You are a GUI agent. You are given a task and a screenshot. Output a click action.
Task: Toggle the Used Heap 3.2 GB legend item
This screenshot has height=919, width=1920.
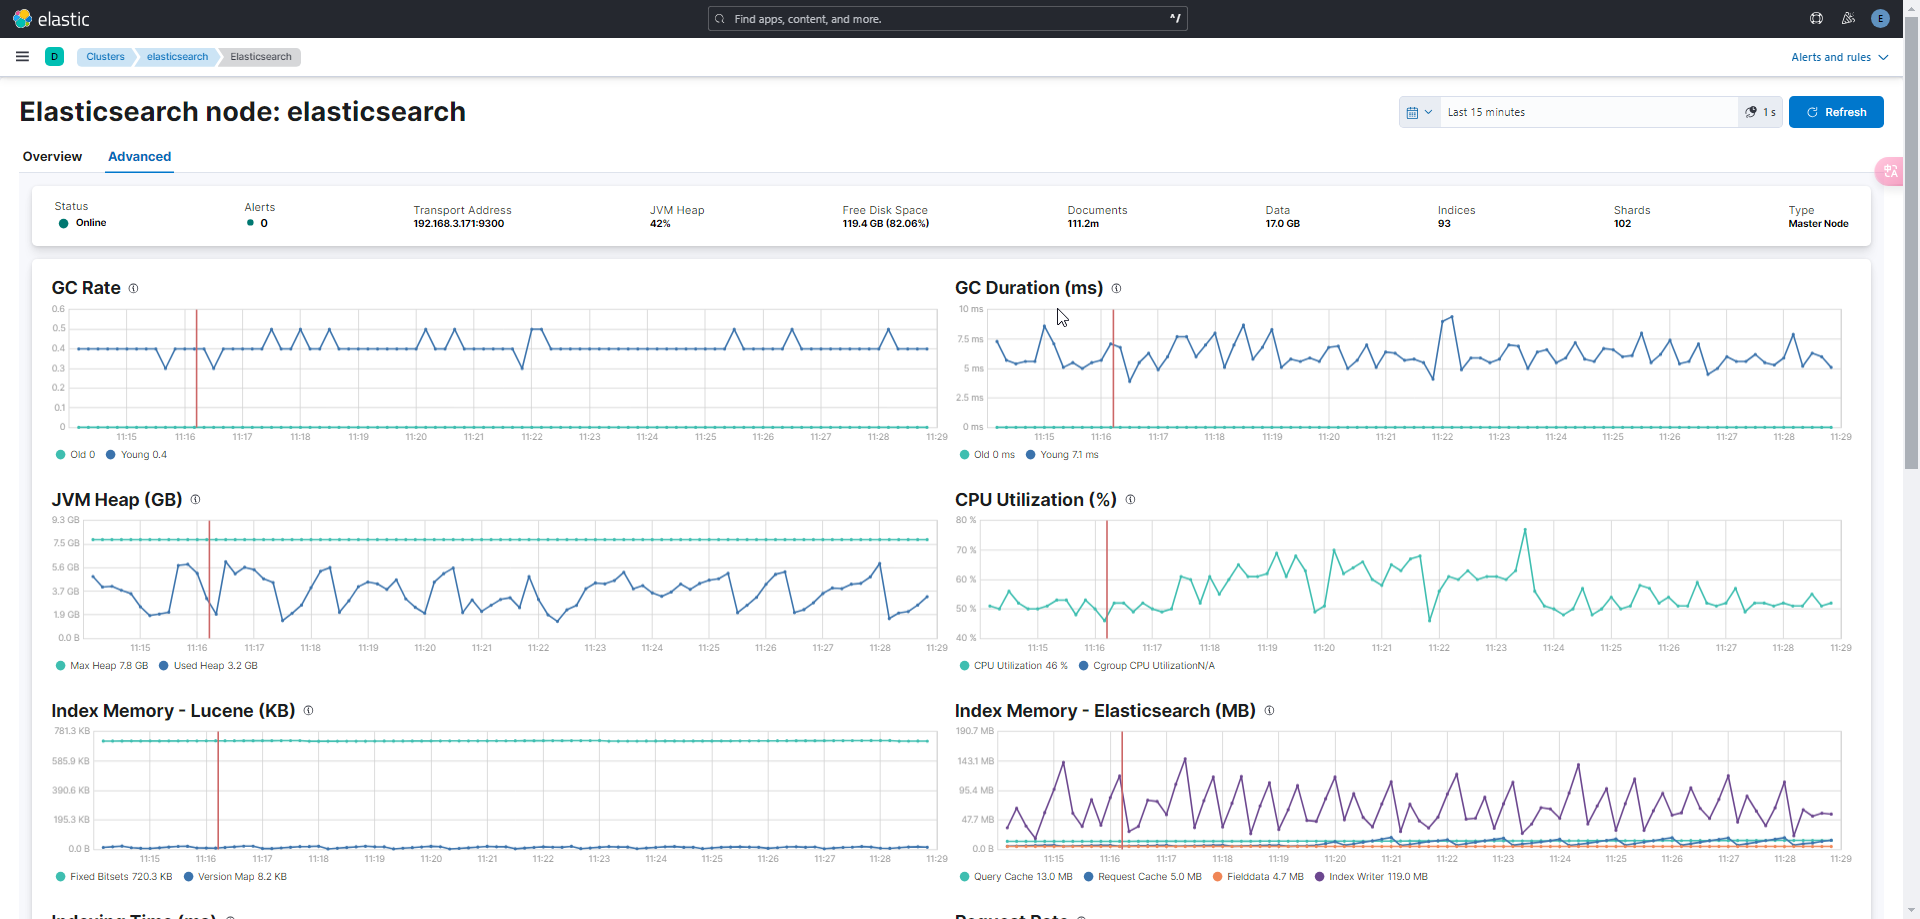tap(208, 666)
